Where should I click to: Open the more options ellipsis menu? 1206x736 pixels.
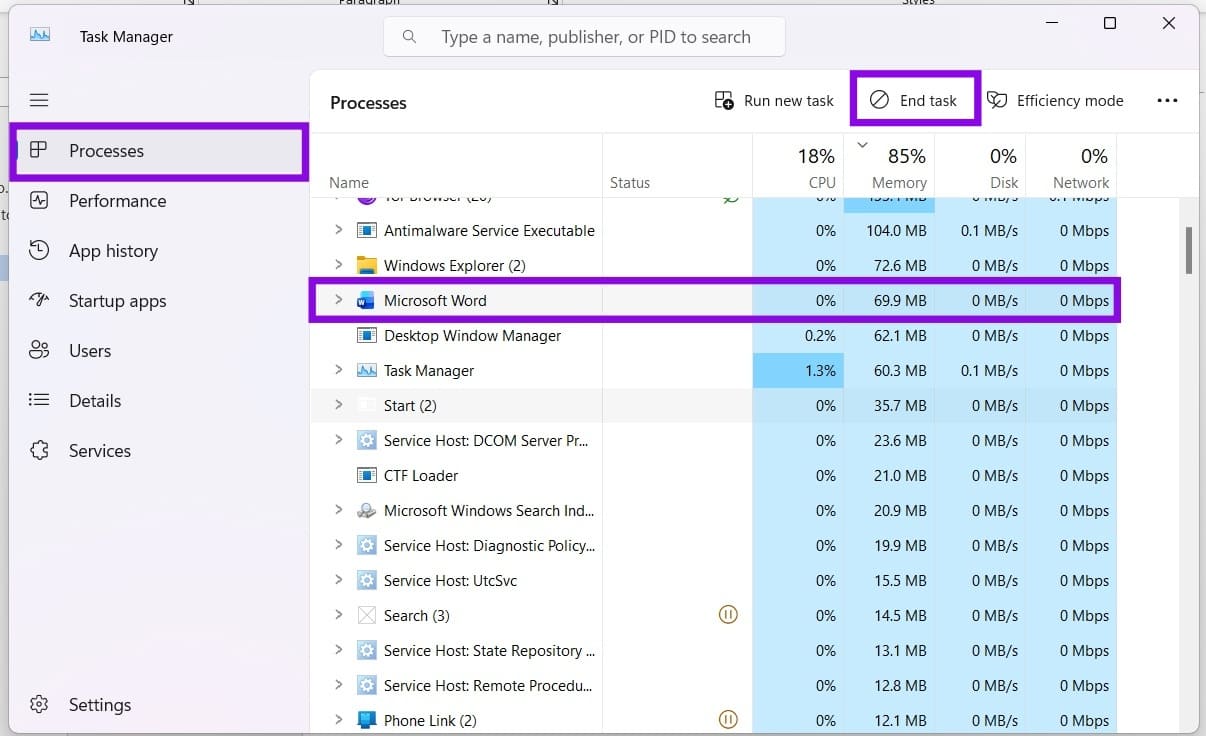pos(1167,100)
